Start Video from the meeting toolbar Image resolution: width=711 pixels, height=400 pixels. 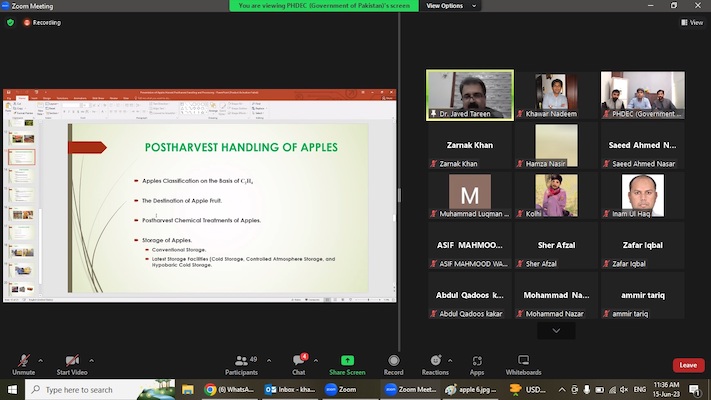tap(71, 364)
